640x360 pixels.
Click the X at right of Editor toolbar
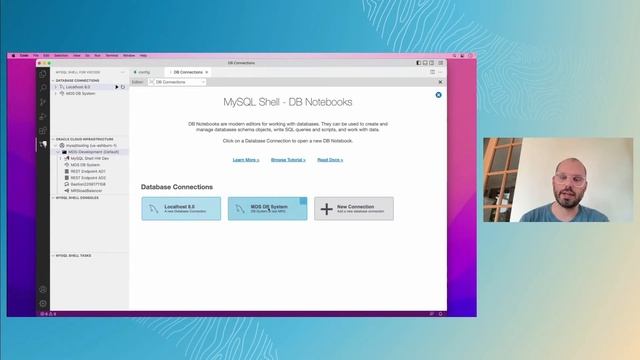(x=440, y=82)
